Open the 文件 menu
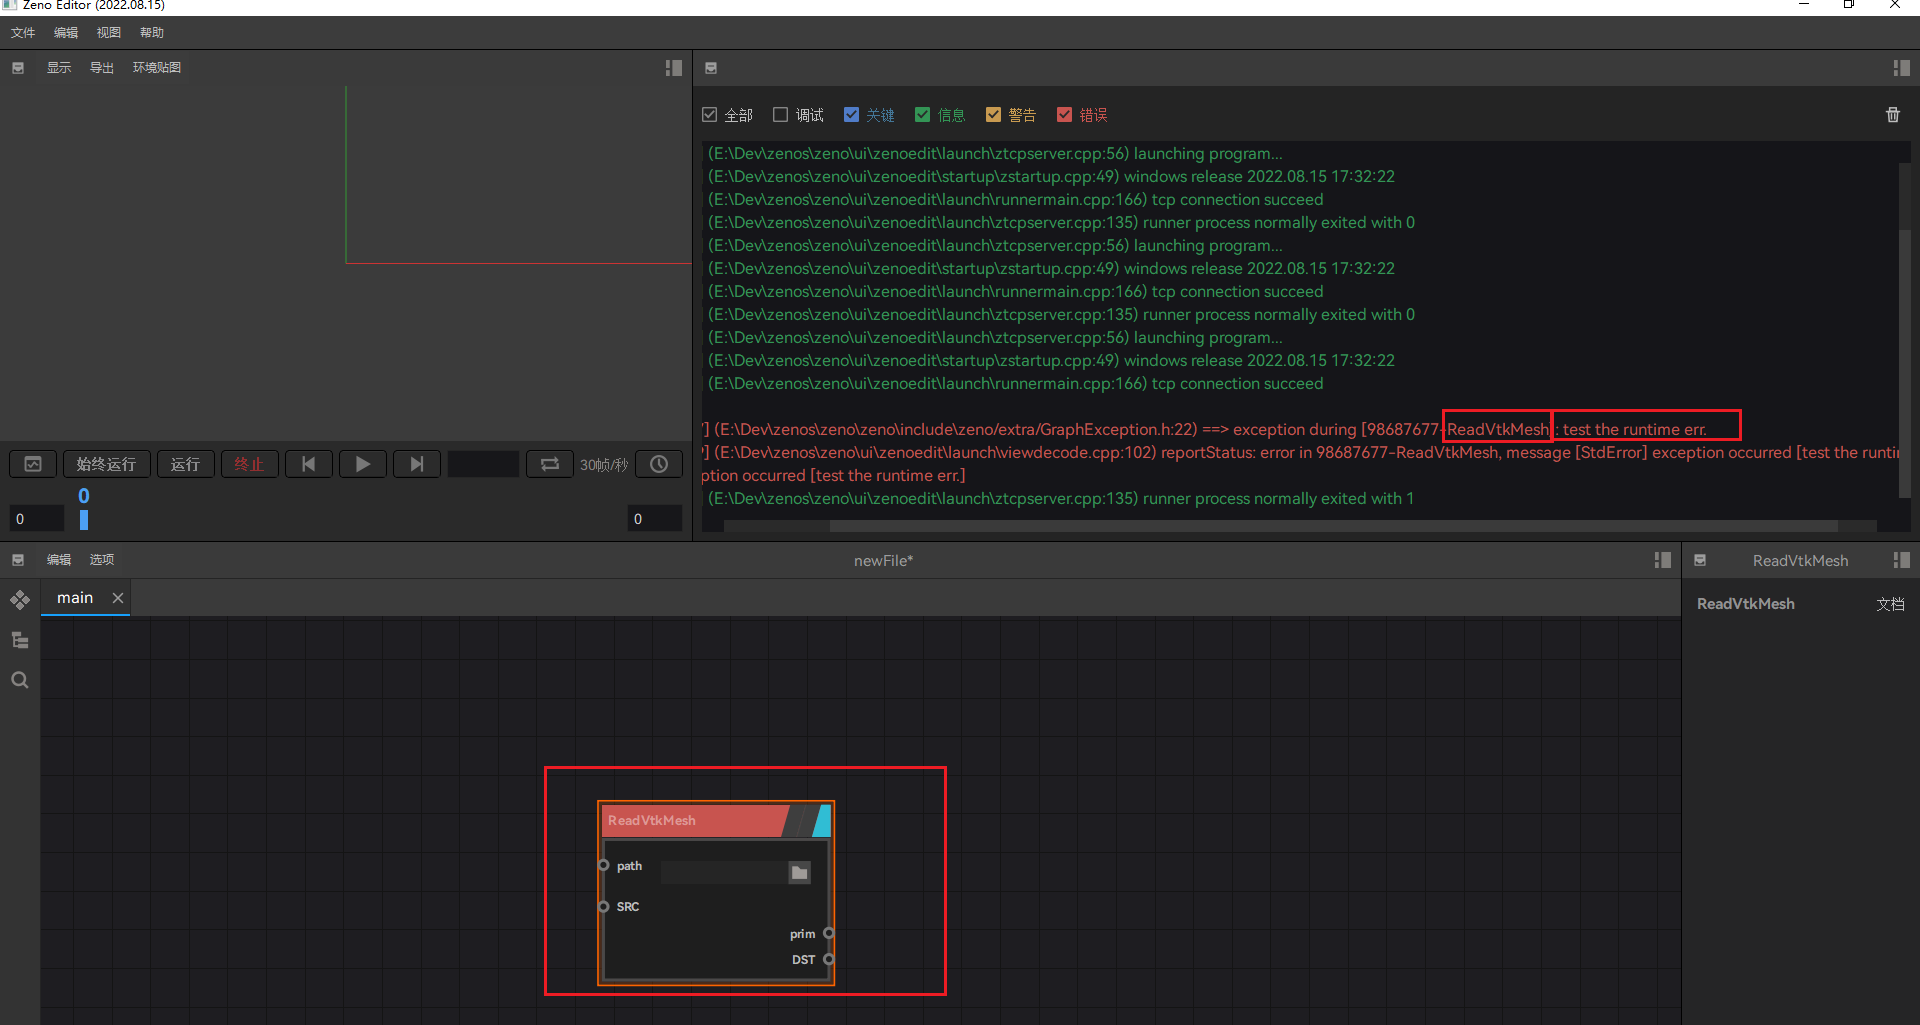This screenshot has width=1920, height=1025. click(23, 33)
